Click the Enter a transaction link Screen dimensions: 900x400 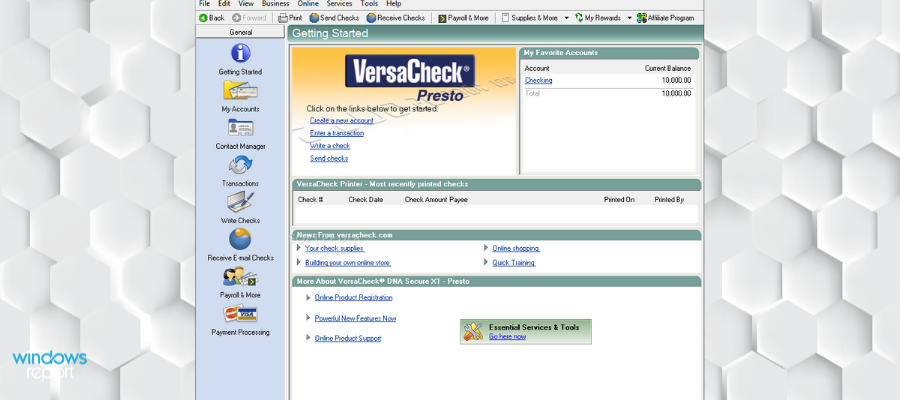(x=337, y=133)
